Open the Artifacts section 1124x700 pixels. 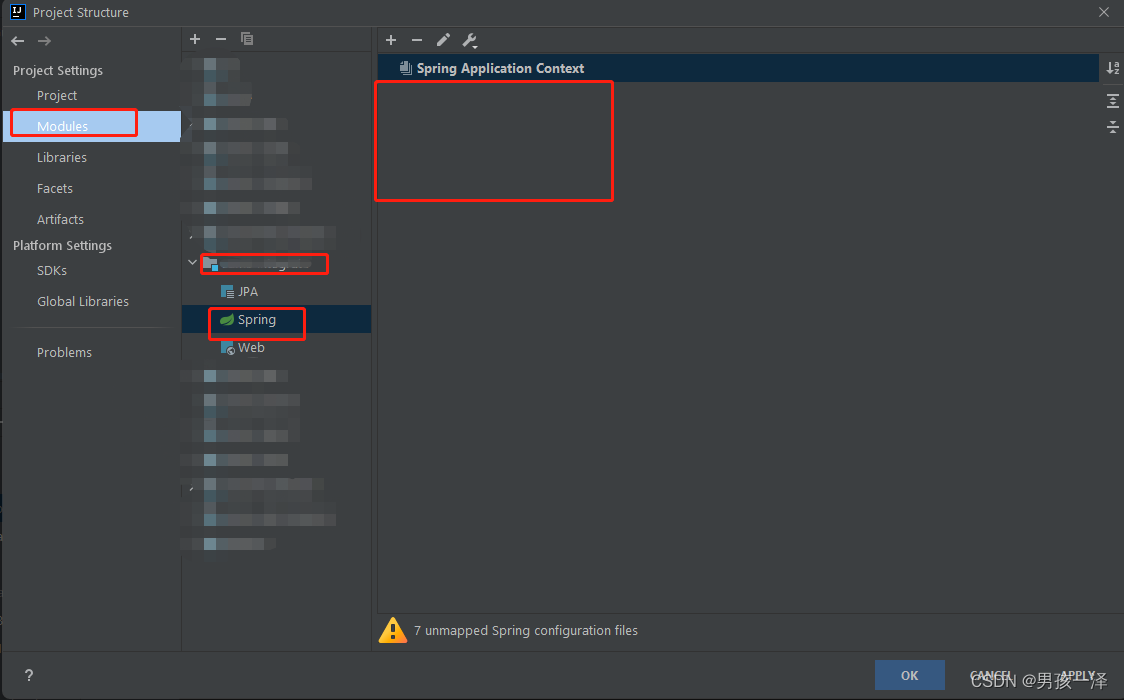[60, 219]
